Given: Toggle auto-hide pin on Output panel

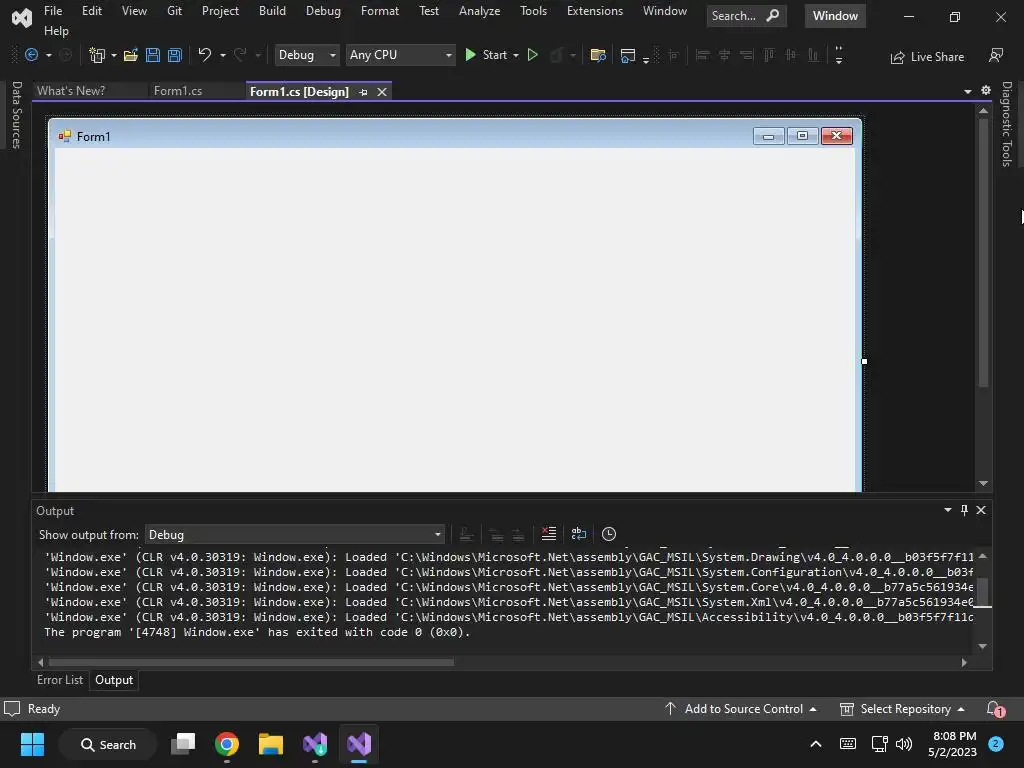Looking at the screenshot, I should click(x=965, y=510).
